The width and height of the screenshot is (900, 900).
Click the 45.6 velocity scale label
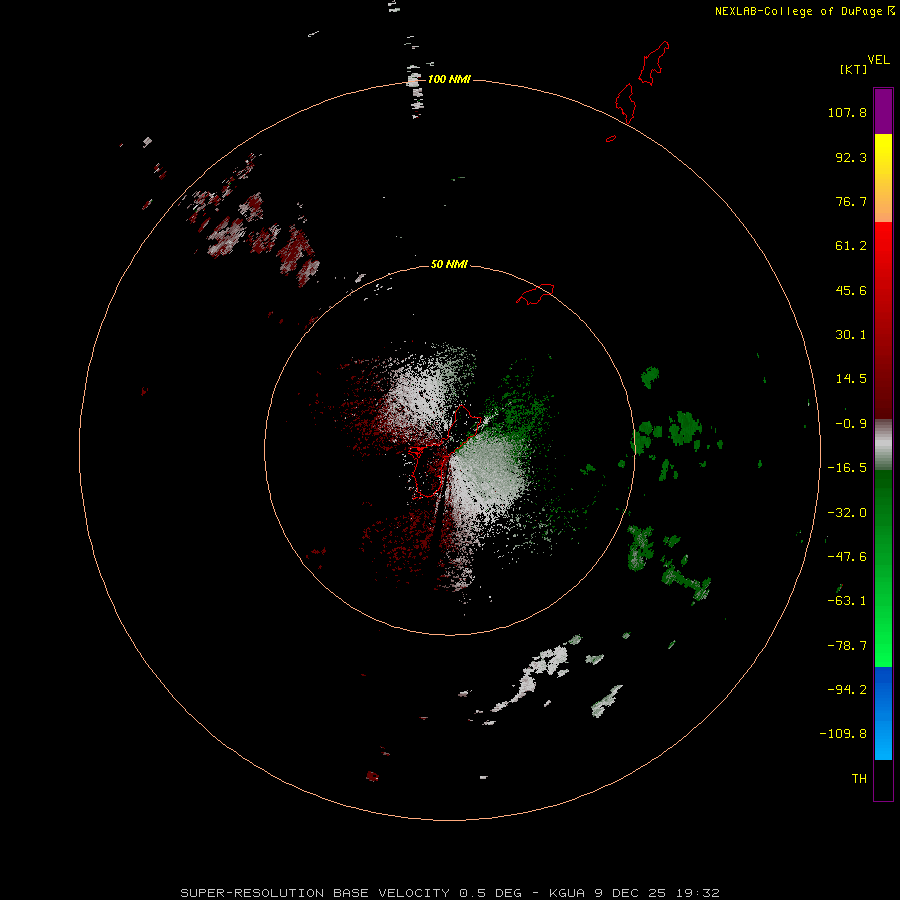click(851, 290)
